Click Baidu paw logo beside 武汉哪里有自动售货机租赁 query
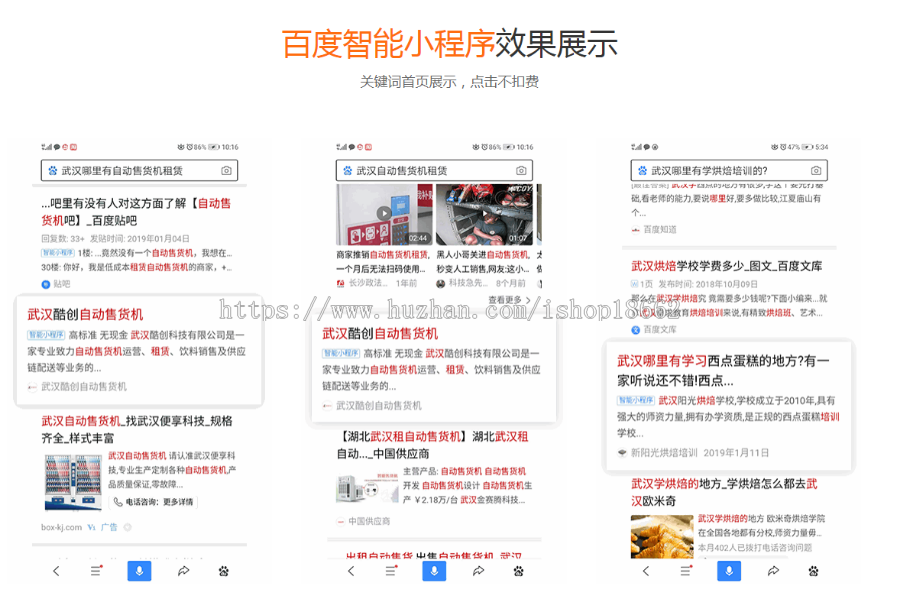Screen dimensions: 900x615 pos(53,171)
